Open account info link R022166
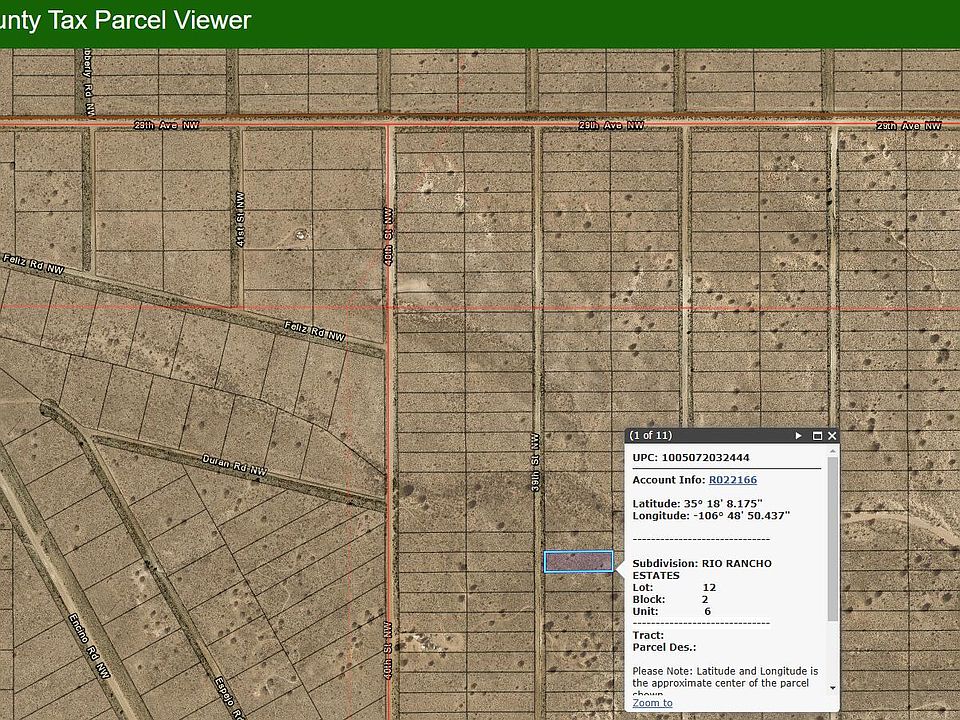Image resolution: width=960 pixels, height=720 pixels. (732, 480)
